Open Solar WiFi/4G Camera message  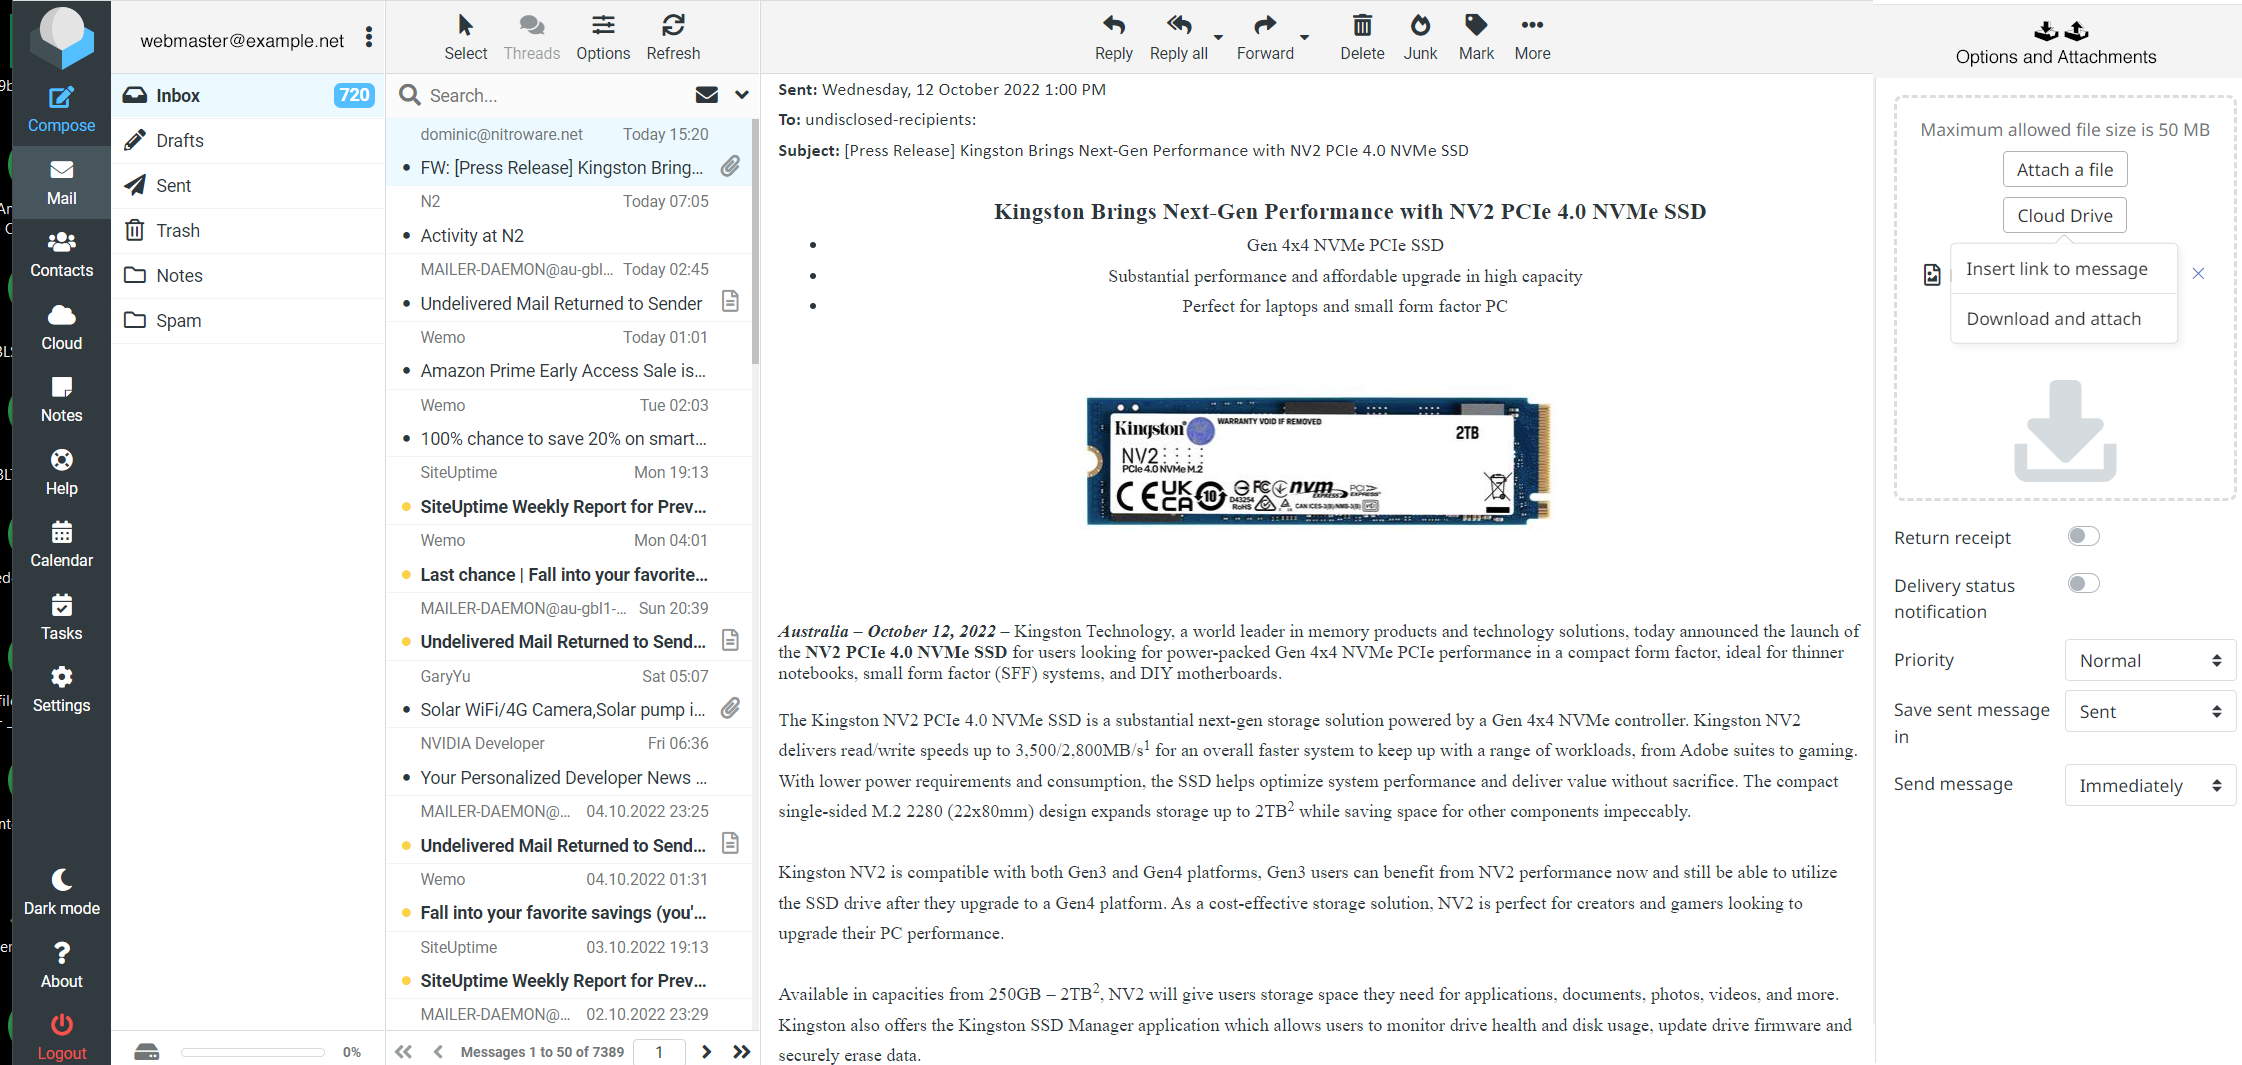point(570,693)
